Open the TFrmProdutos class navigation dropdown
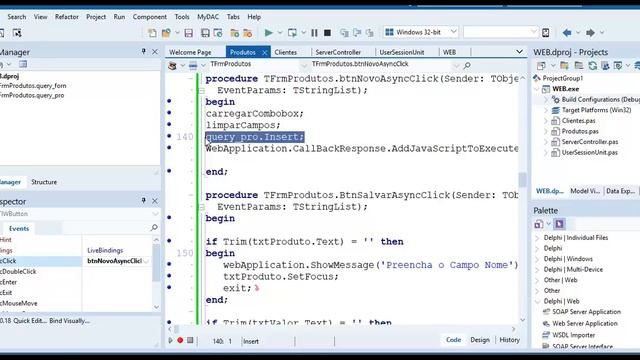The width and height of the screenshot is (640, 360). click(303, 64)
